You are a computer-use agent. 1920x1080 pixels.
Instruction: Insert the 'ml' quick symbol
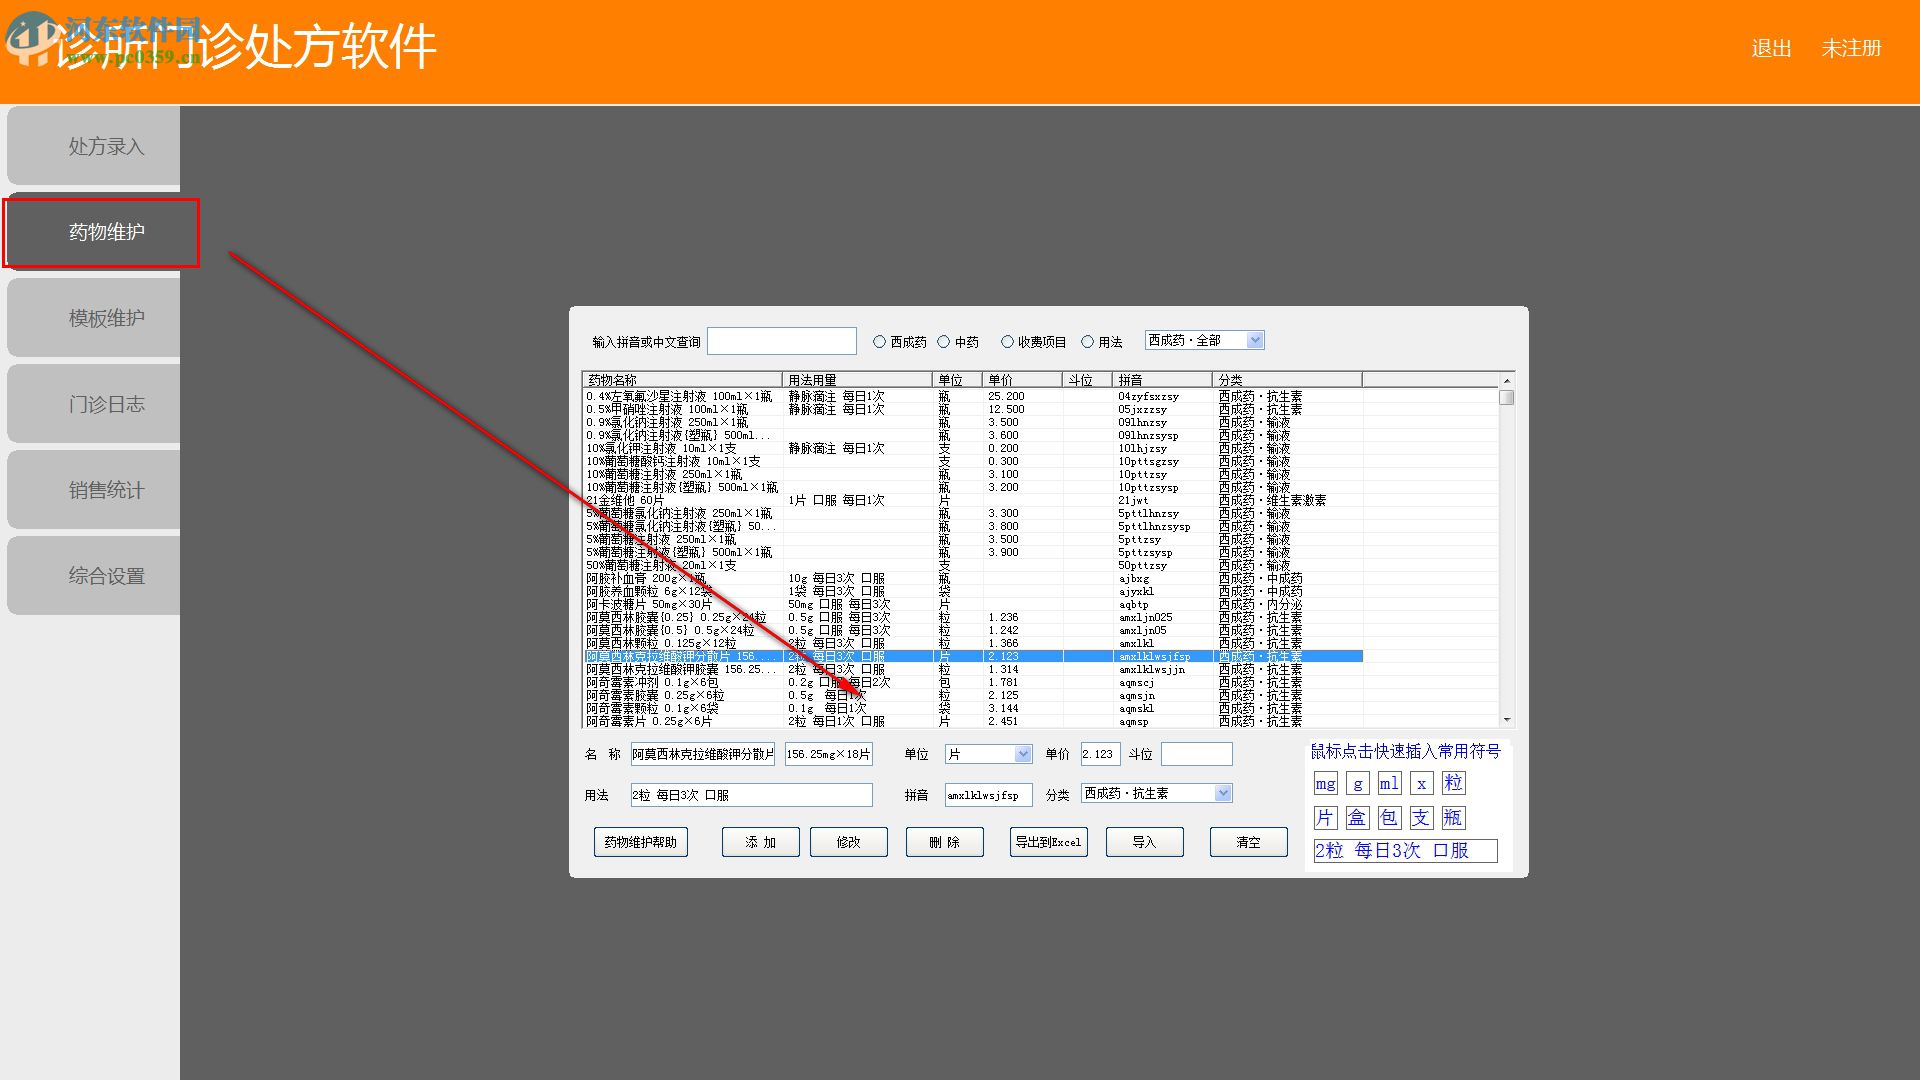pos(1389,784)
